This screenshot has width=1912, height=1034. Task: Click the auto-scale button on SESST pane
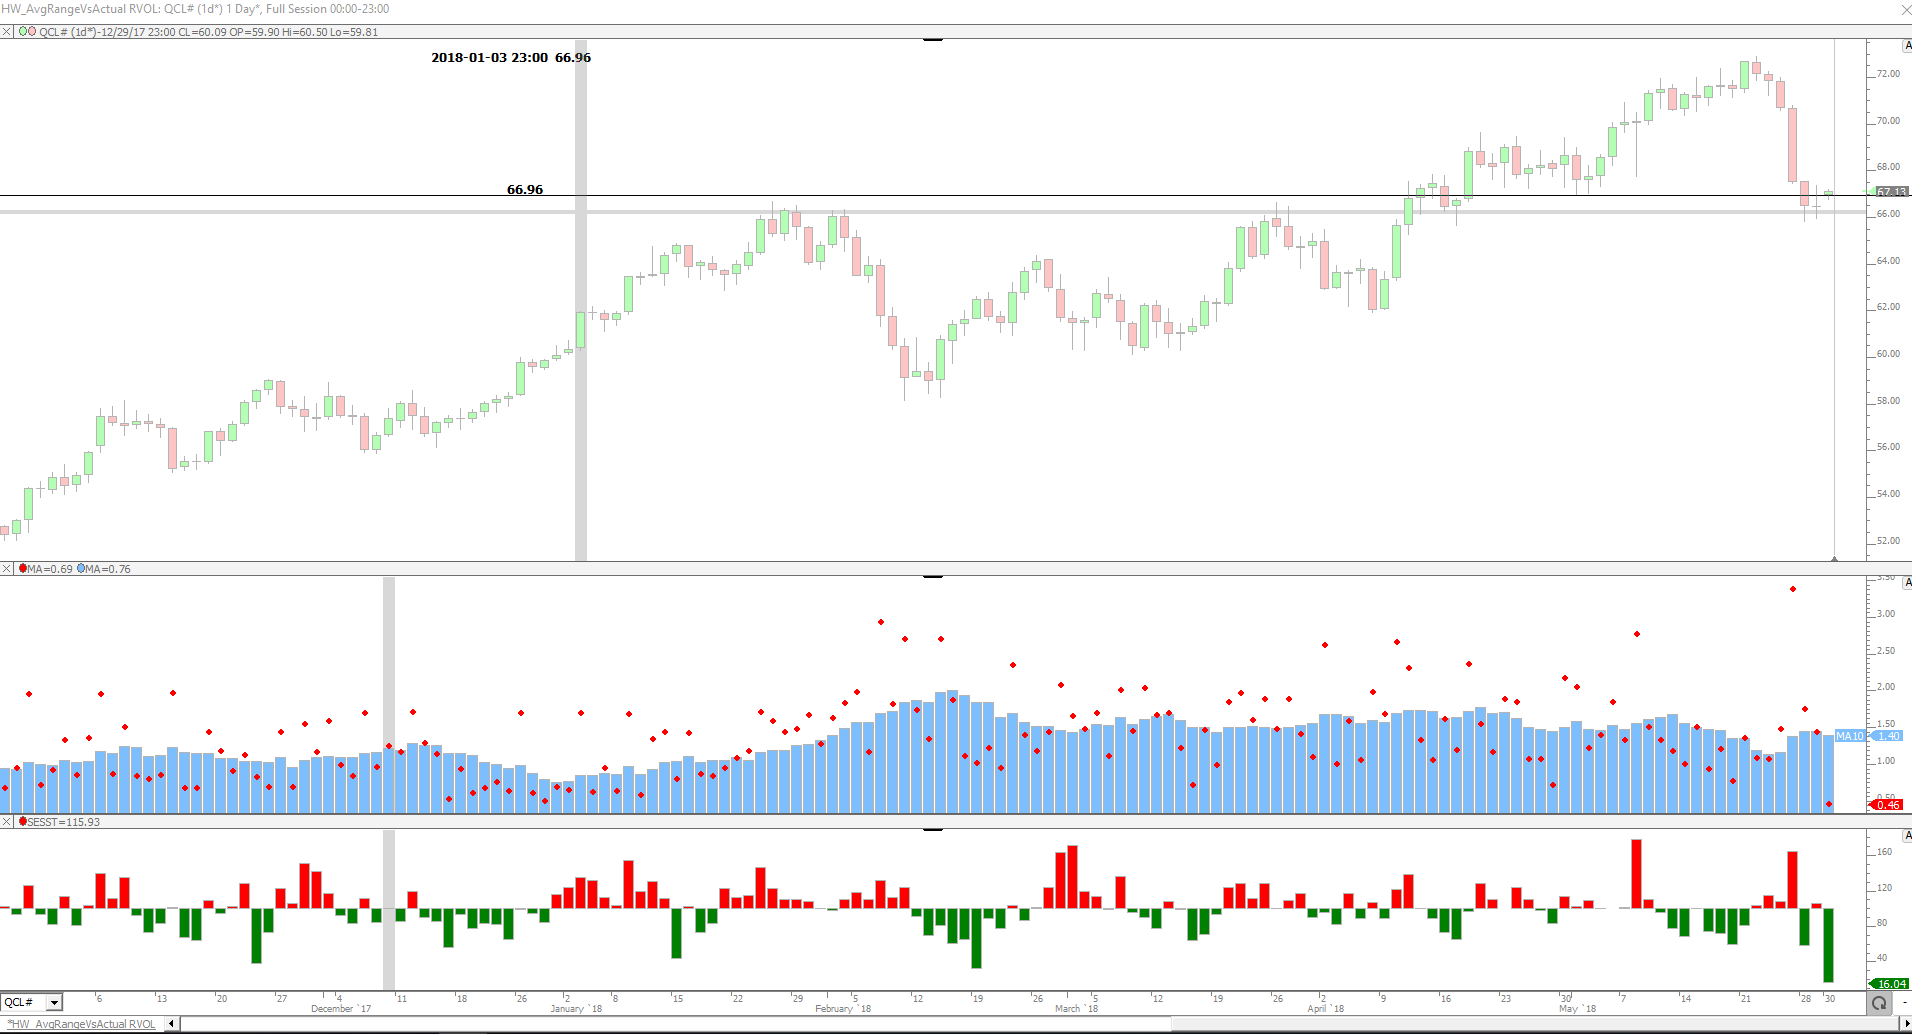[1907, 836]
